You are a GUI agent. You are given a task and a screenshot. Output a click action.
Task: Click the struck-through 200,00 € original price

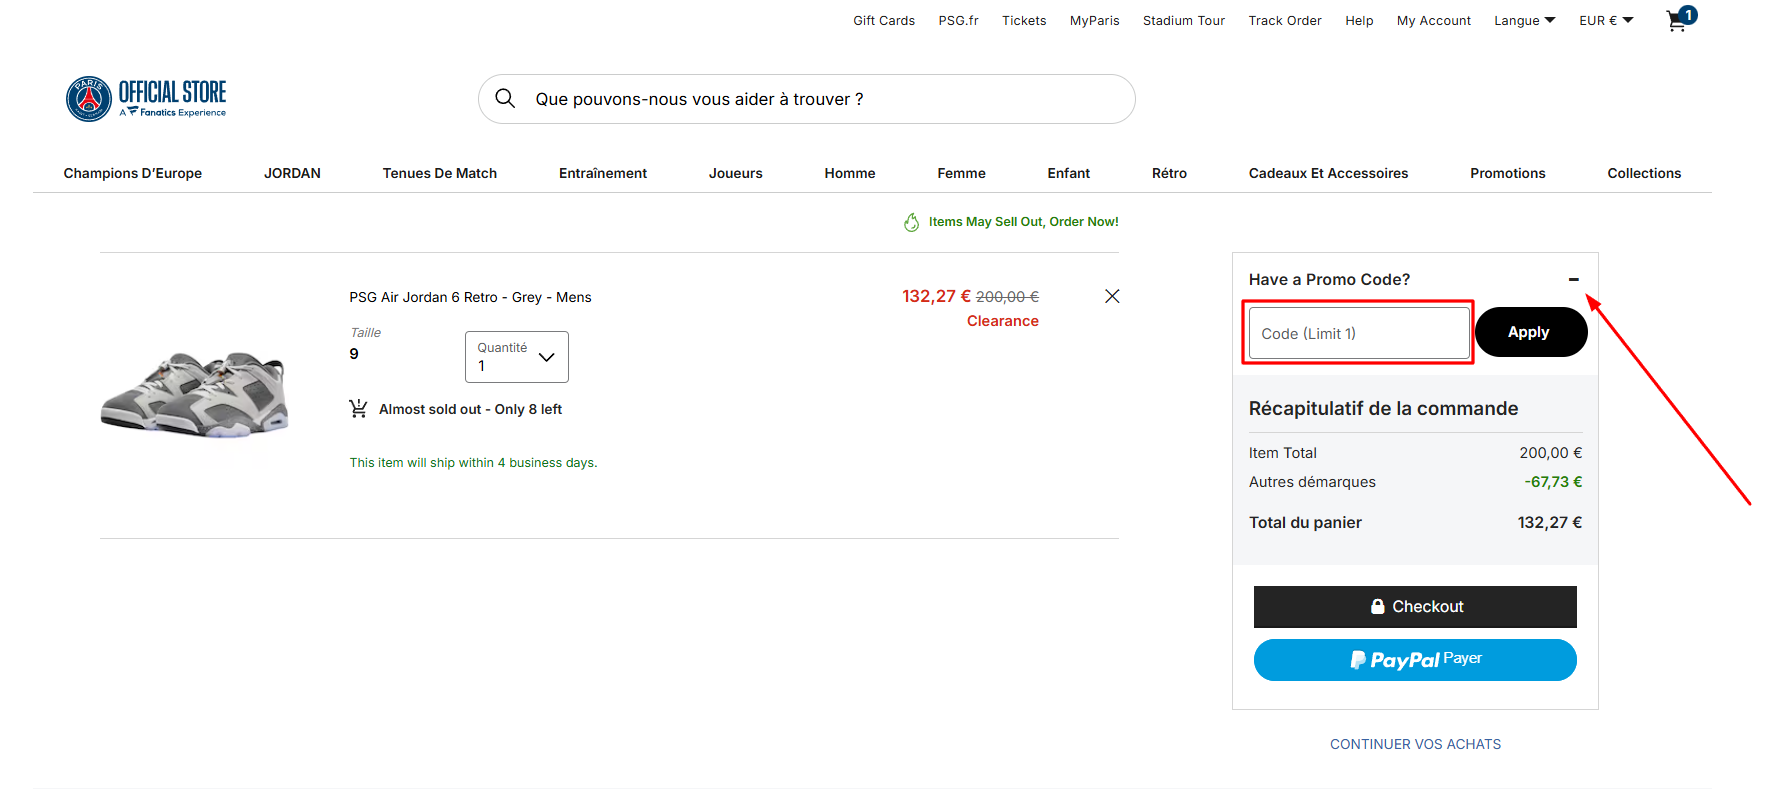point(1007,297)
